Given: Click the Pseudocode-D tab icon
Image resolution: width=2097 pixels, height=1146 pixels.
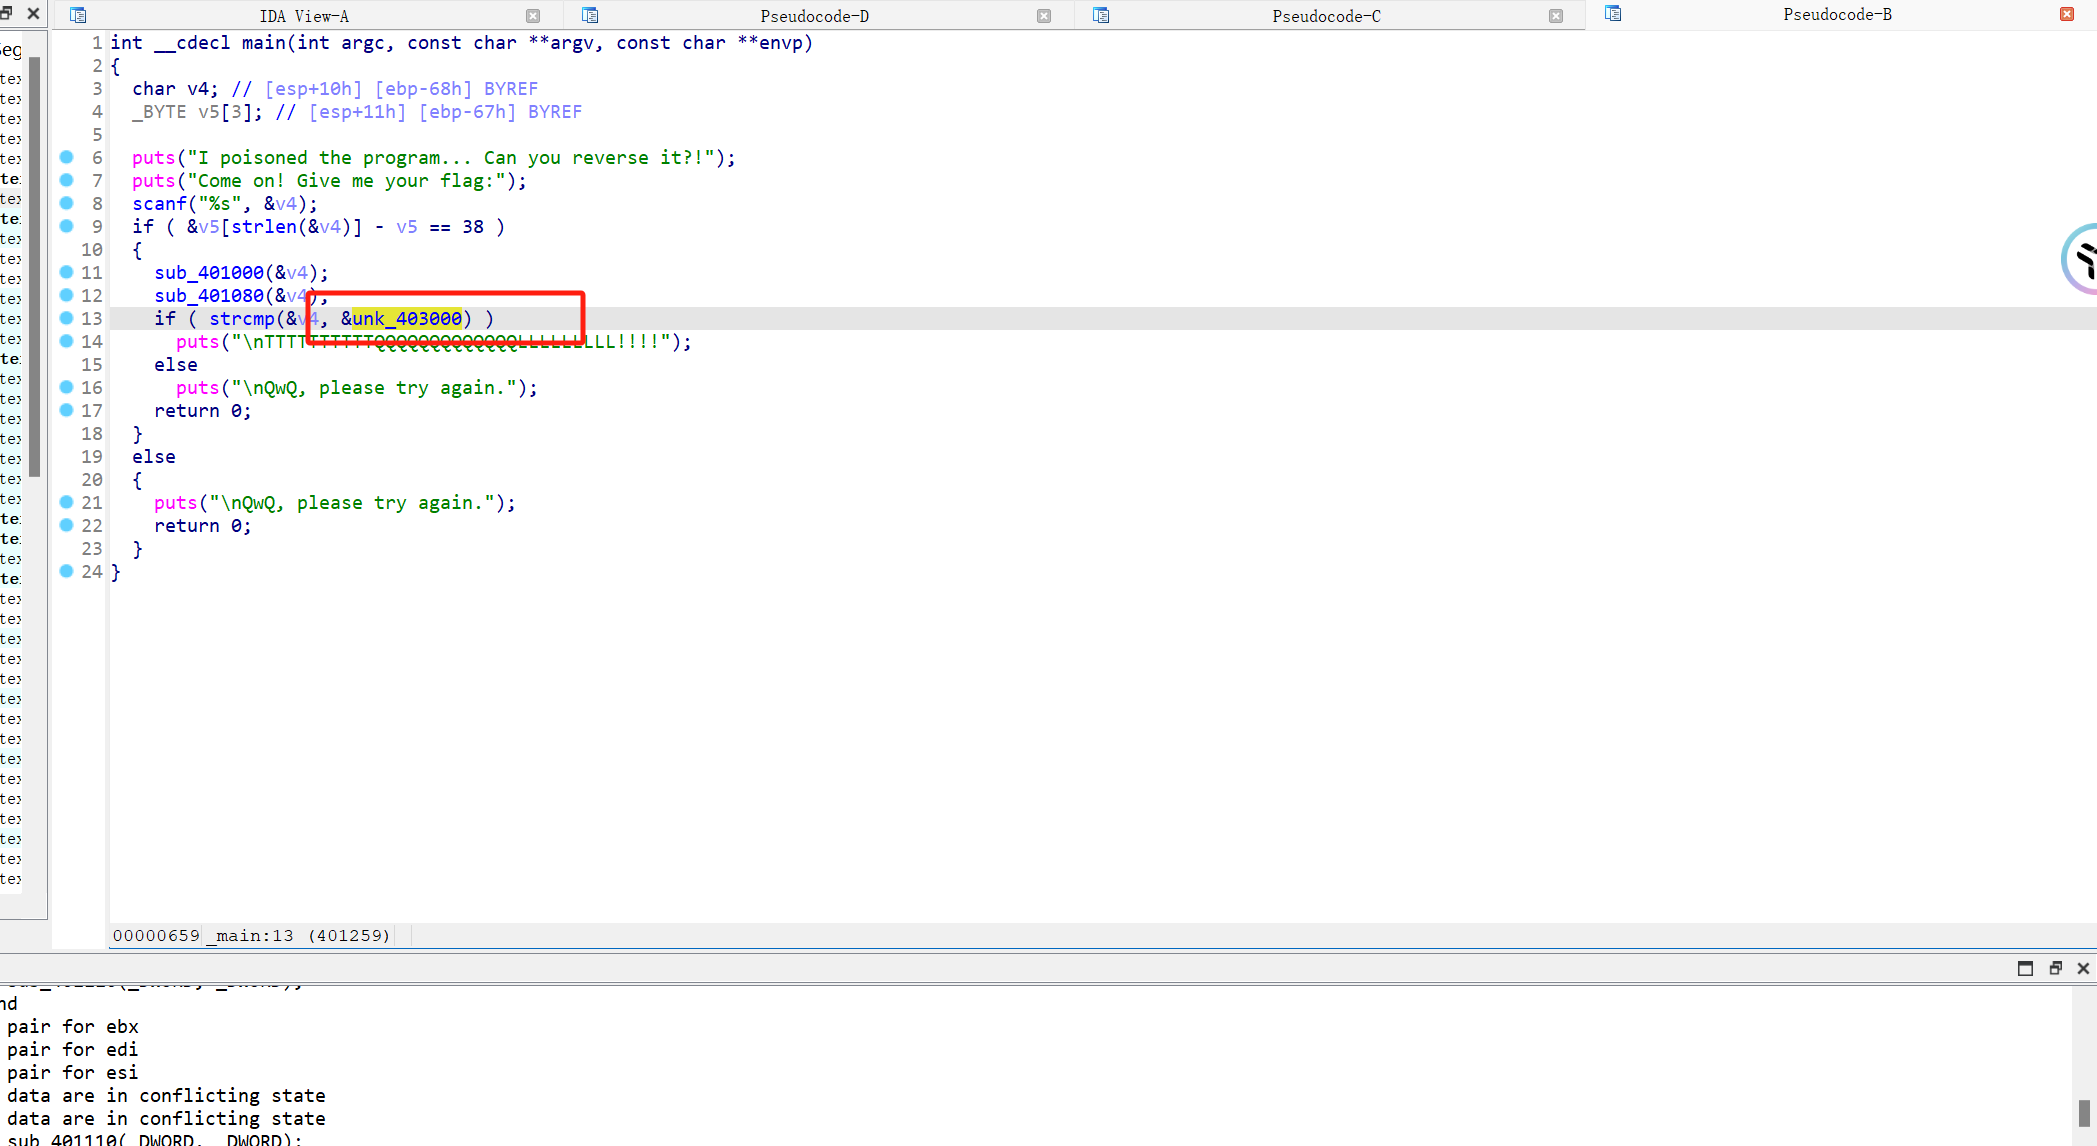Looking at the screenshot, I should tap(590, 15).
